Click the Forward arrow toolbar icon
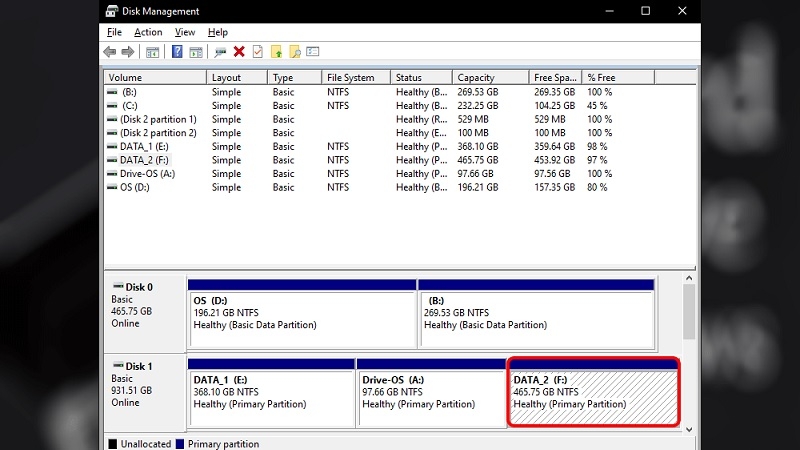The height and width of the screenshot is (450, 800). tap(128, 52)
